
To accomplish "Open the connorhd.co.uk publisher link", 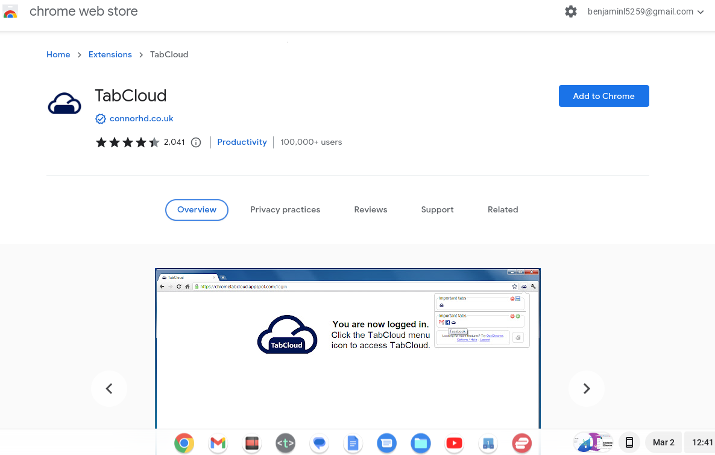I will pyautogui.click(x=141, y=119).
